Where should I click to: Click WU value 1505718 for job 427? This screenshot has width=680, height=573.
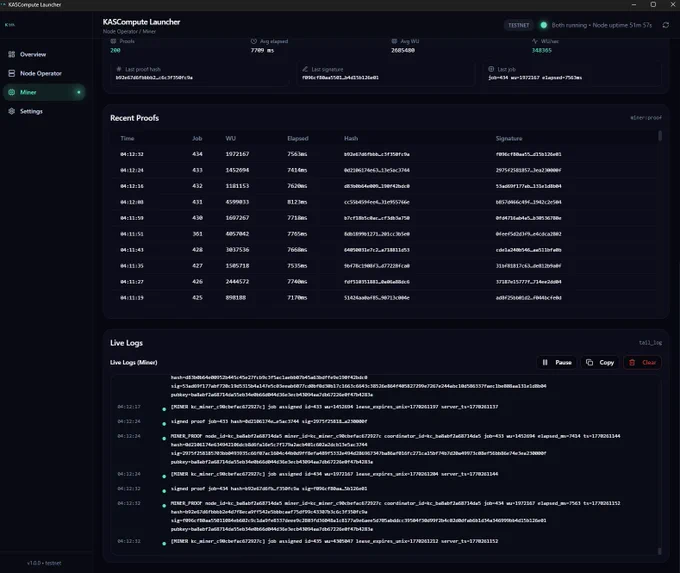point(237,266)
